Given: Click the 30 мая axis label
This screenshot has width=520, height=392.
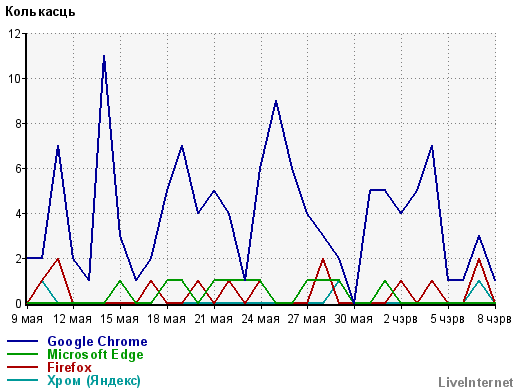Looking at the screenshot, I should click(x=354, y=319).
